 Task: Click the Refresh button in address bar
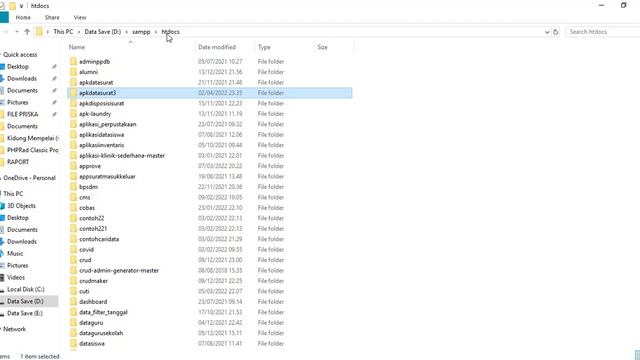tap(556, 32)
